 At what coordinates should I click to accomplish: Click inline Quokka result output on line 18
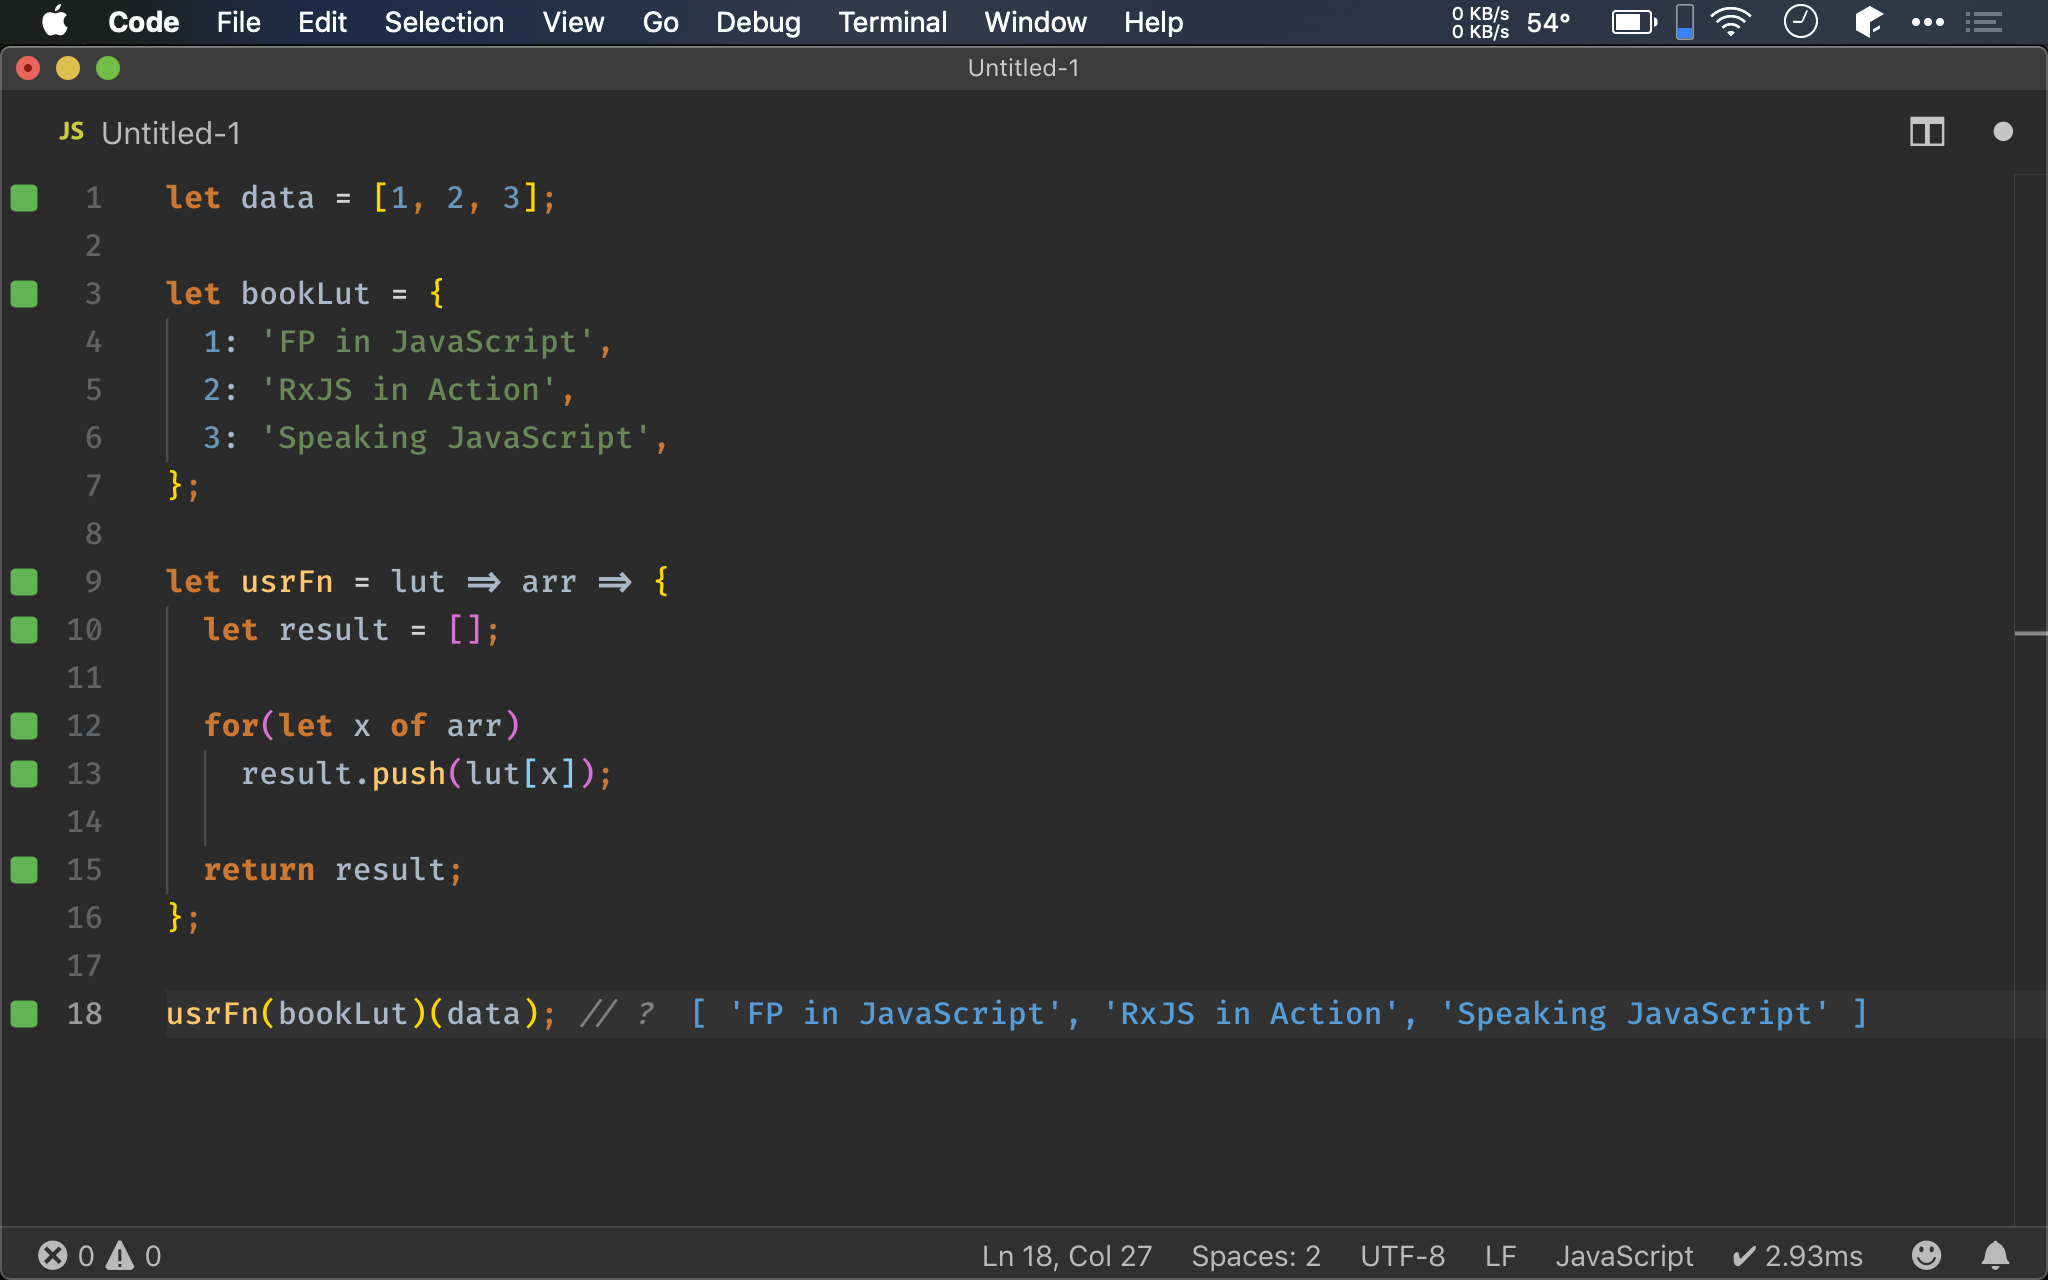(1279, 1014)
